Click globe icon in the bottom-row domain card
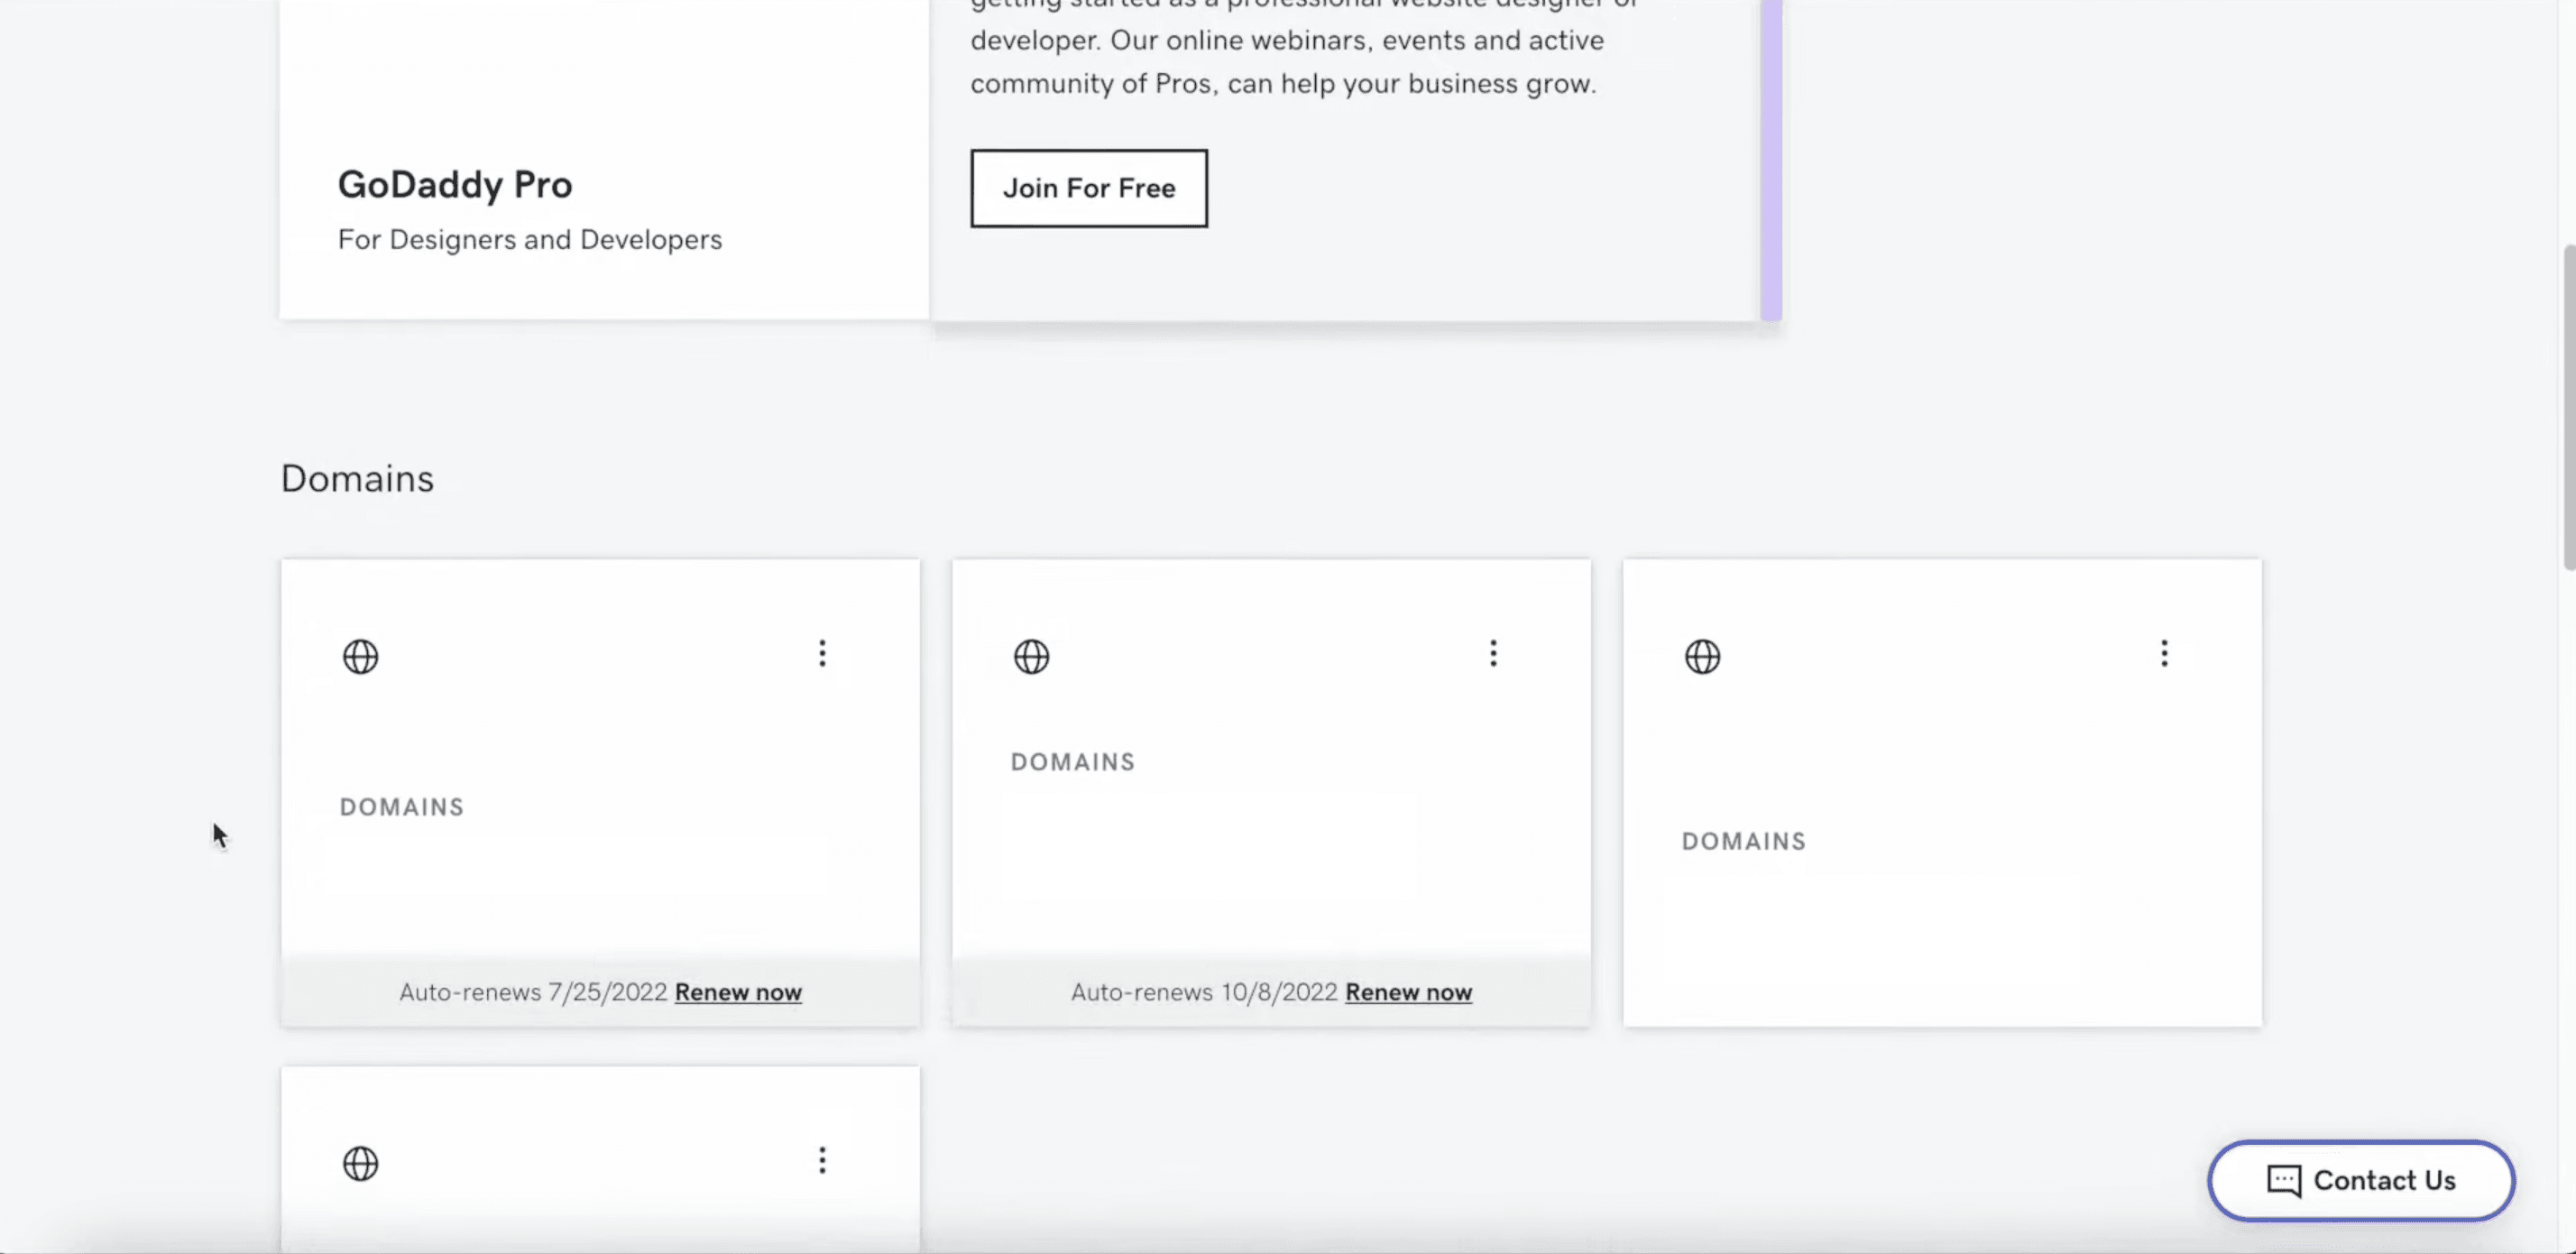The height and width of the screenshot is (1254, 2576). click(360, 1163)
